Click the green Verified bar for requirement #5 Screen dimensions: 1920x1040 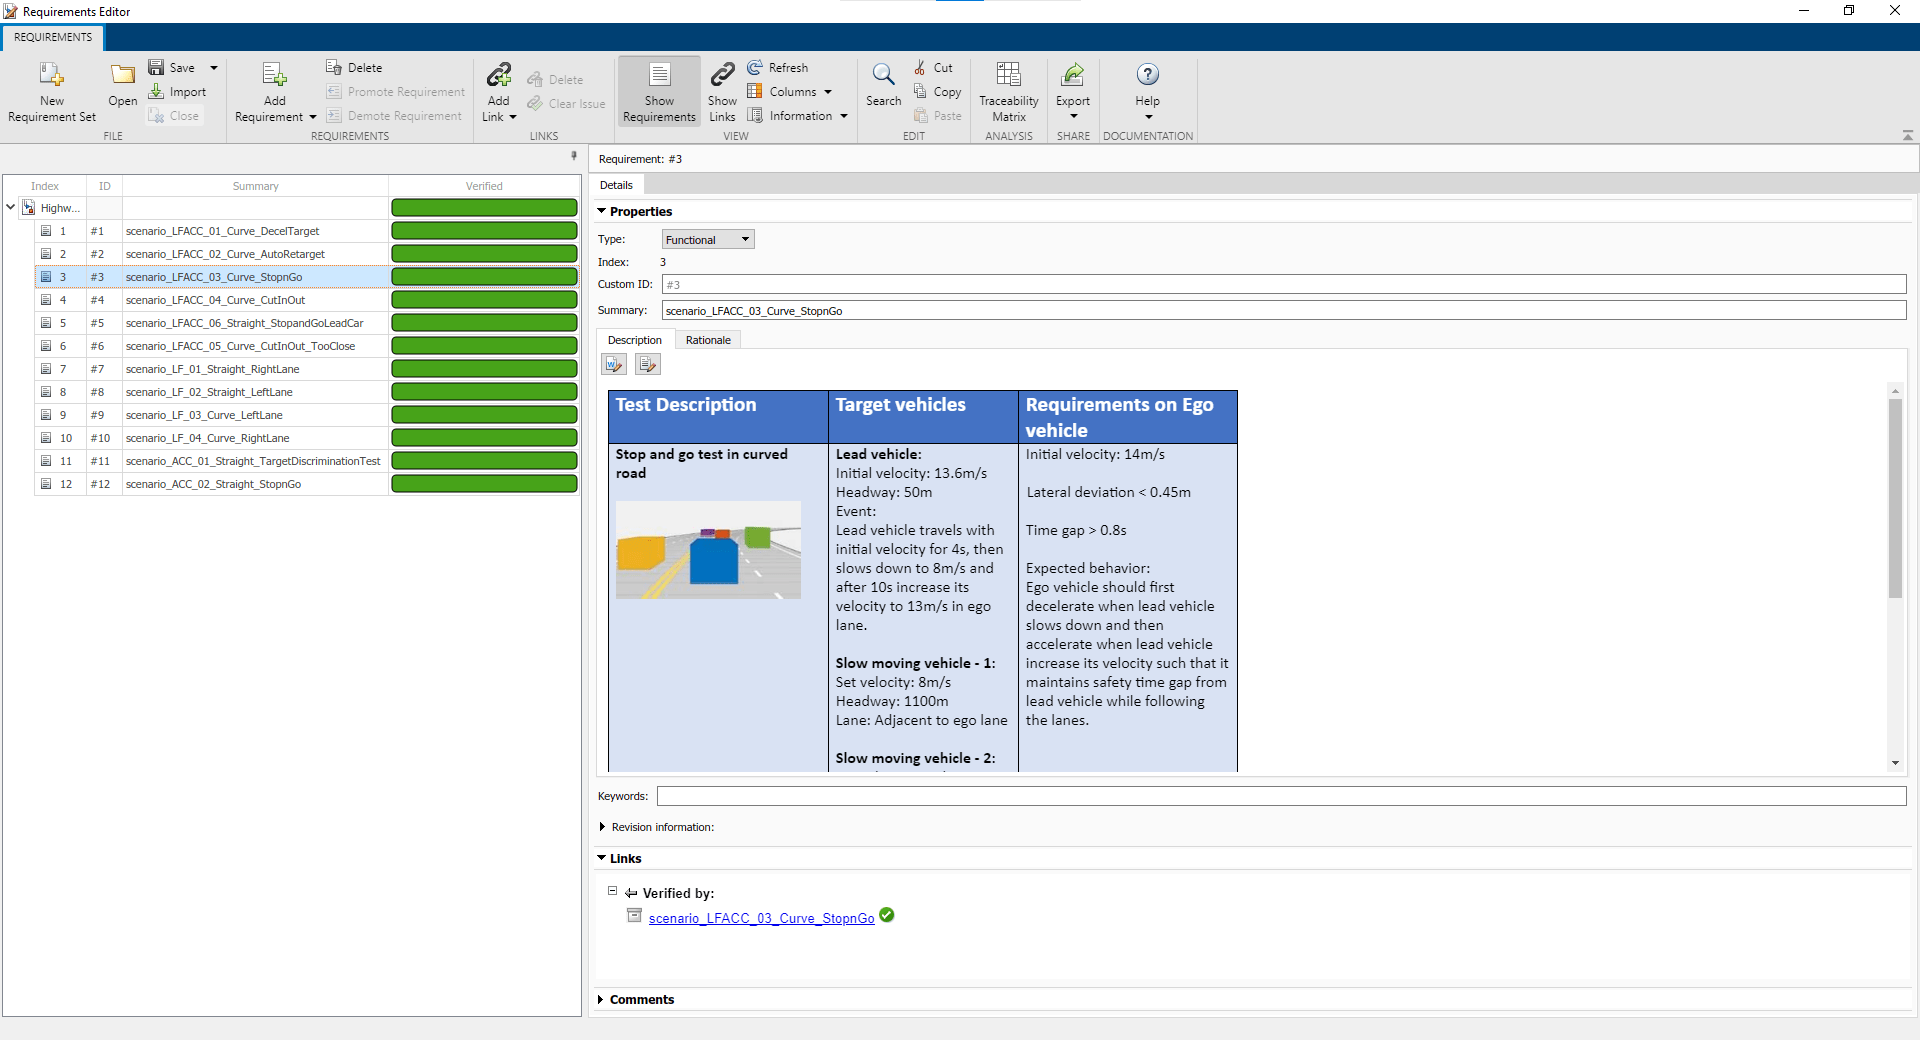pyautogui.click(x=484, y=323)
